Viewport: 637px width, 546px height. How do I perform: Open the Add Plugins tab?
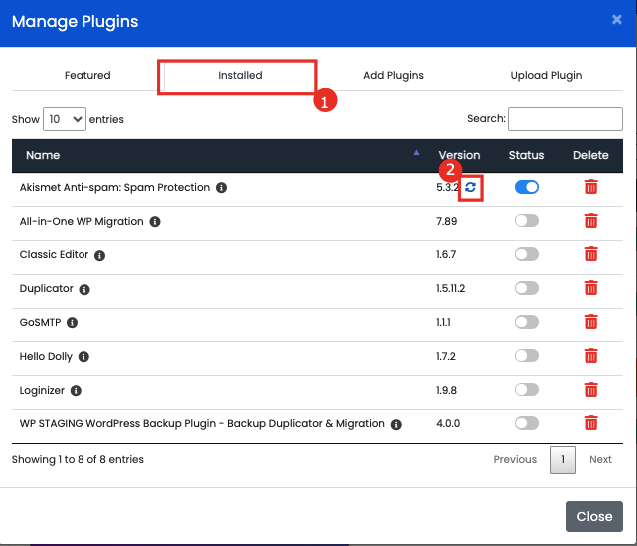(x=393, y=76)
